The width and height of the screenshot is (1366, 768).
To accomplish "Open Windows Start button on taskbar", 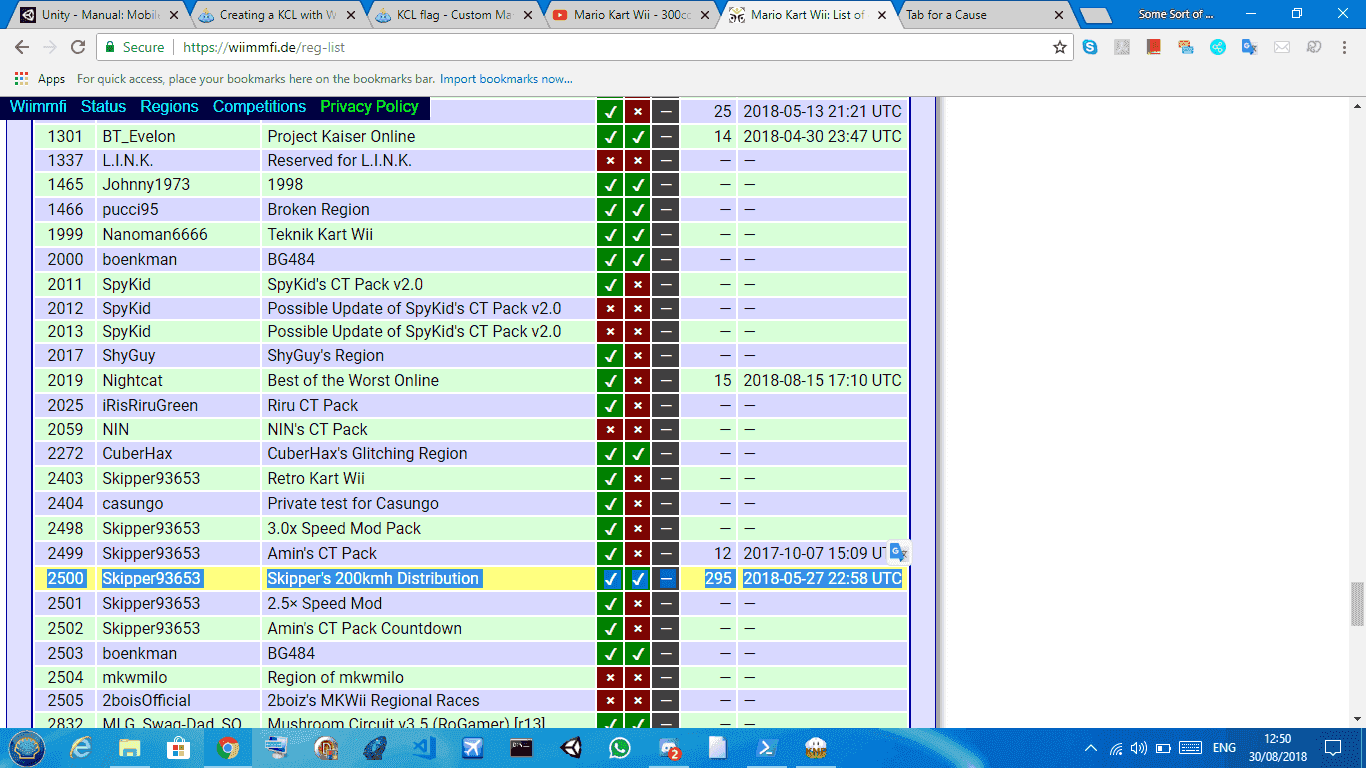I will [x=27, y=748].
